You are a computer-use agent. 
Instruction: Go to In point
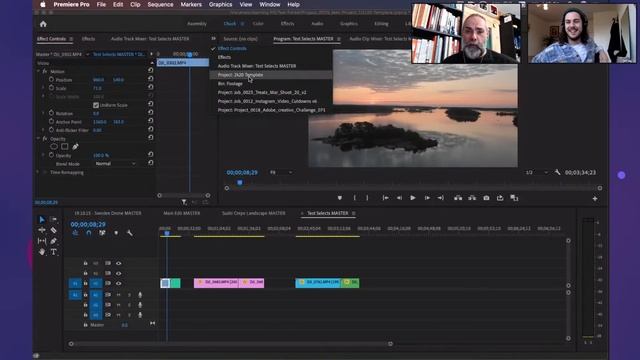coord(385,198)
